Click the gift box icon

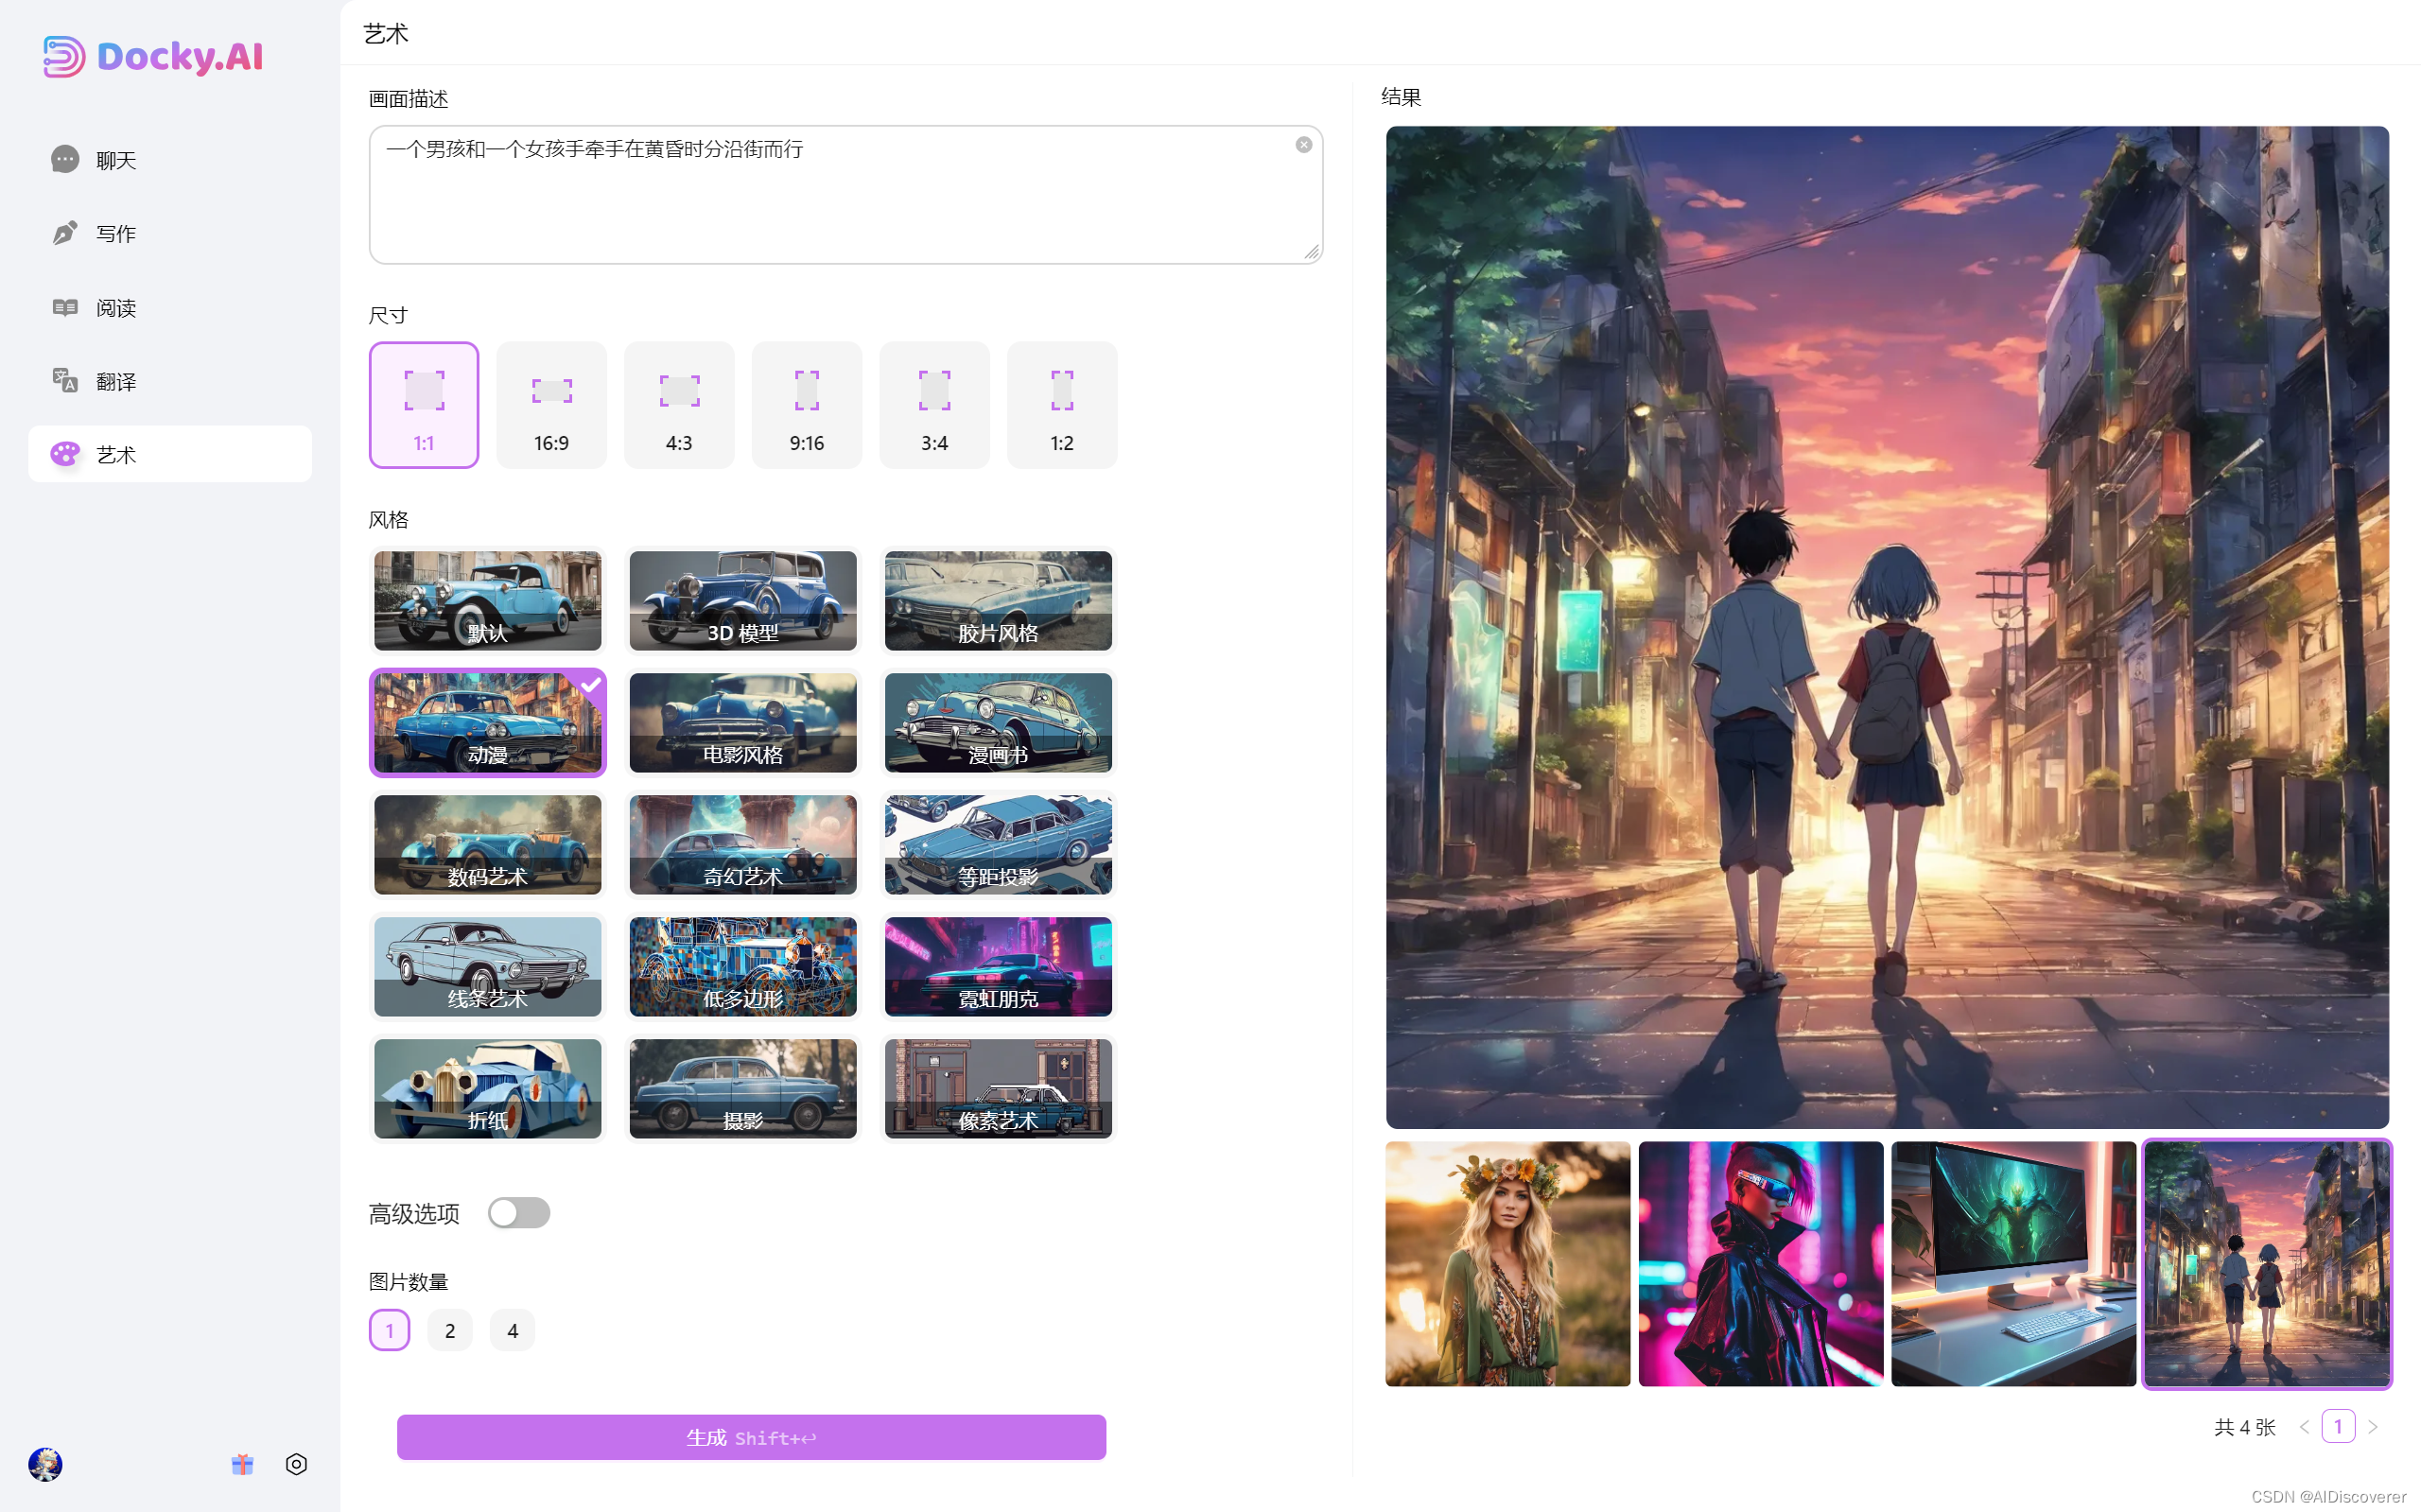[242, 1464]
